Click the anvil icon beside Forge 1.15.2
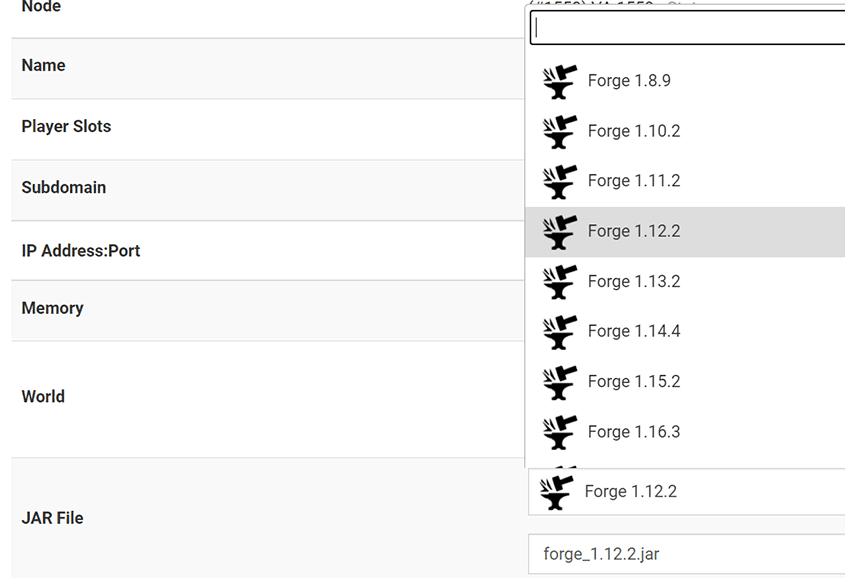The width and height of the screenshot is (845, 578). (x=560, y=382)
